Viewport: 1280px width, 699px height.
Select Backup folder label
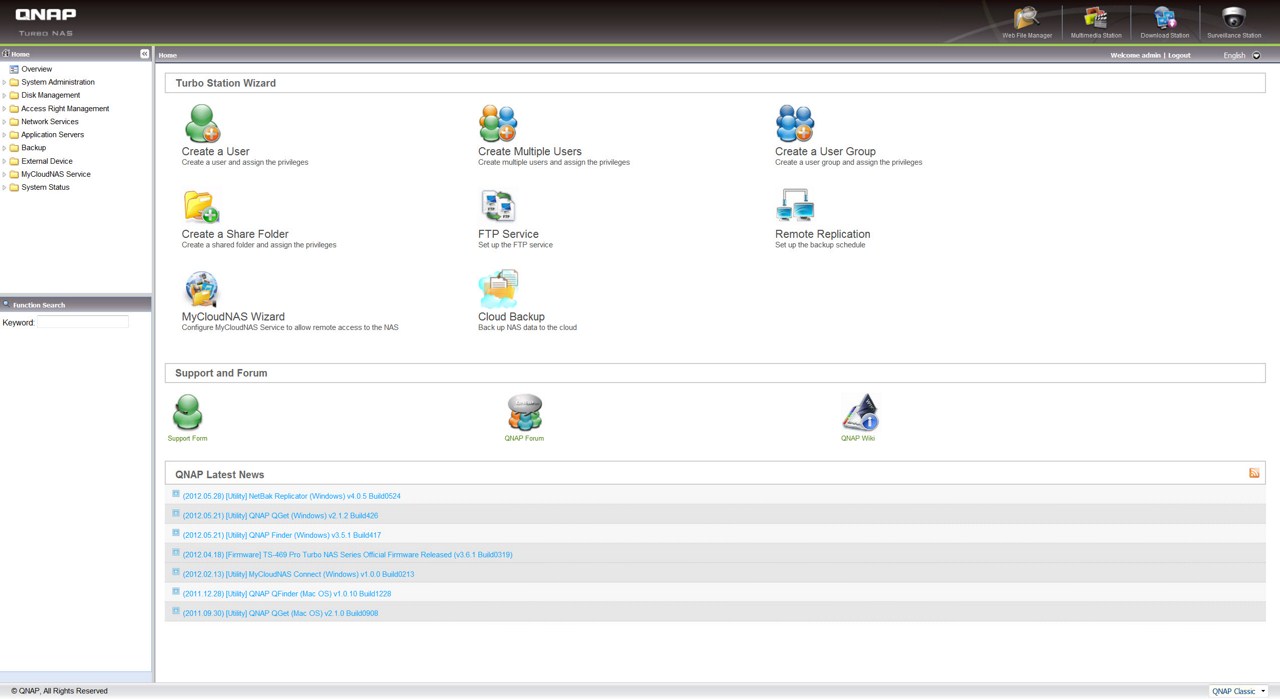[x=34, y=147]
